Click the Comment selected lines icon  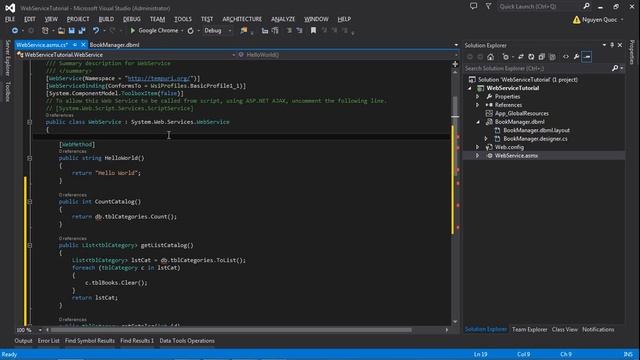point(289,31)
